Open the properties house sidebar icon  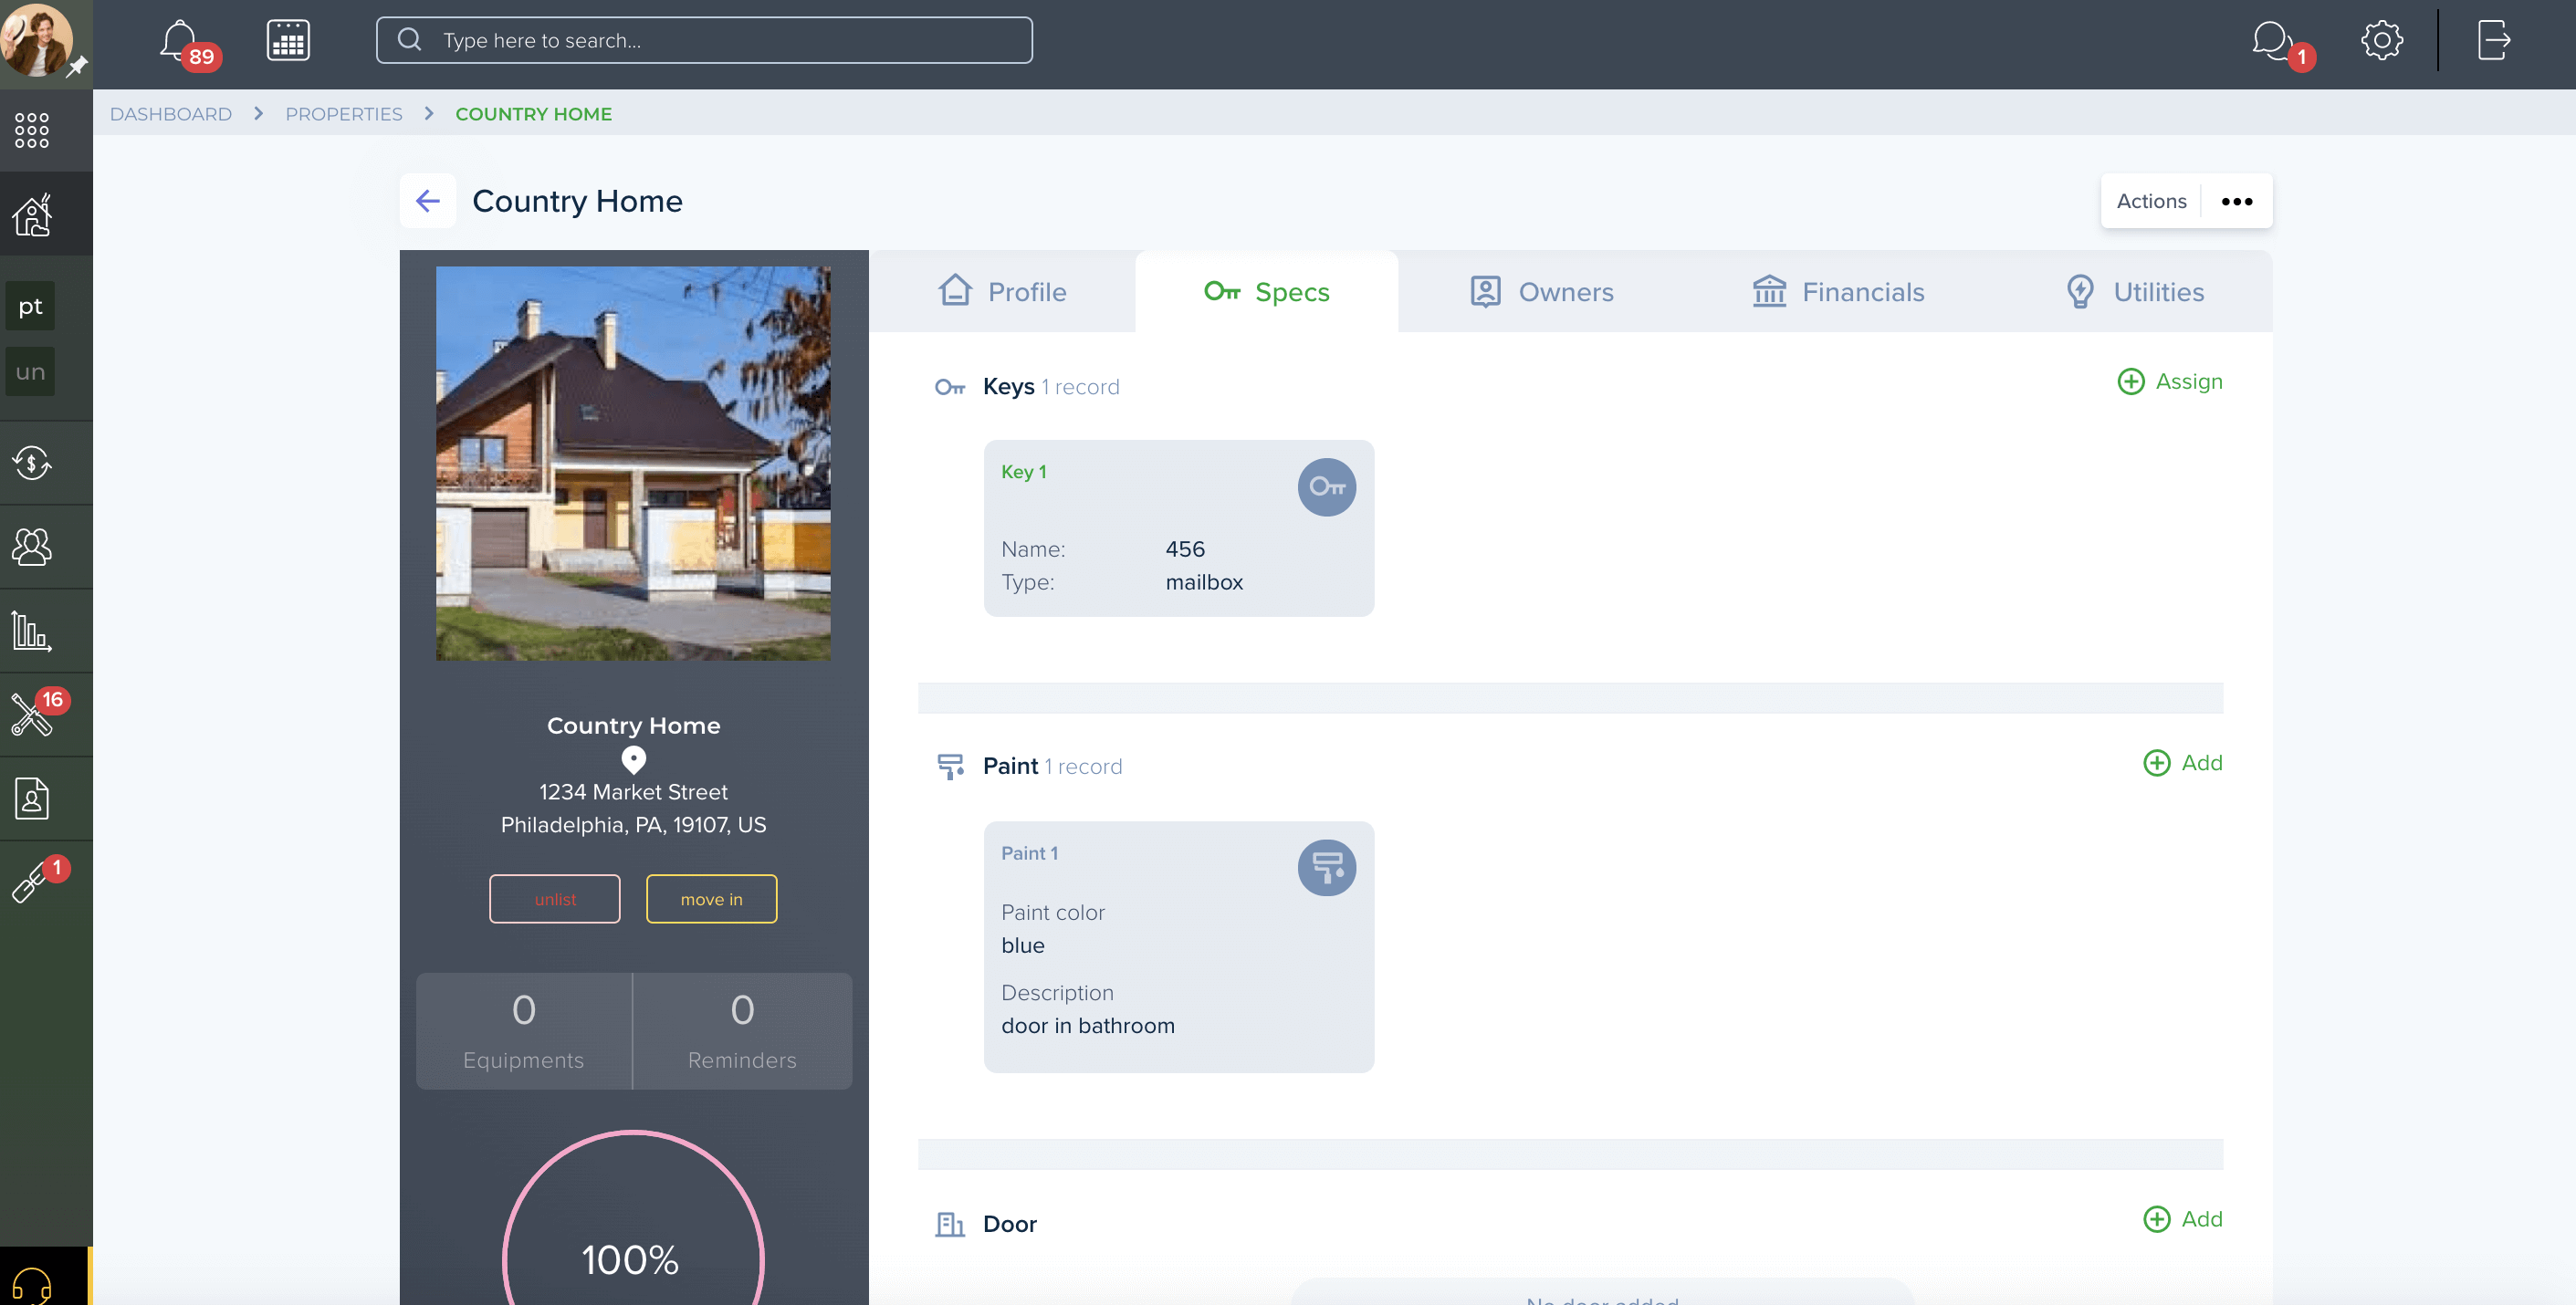point(32,214)
